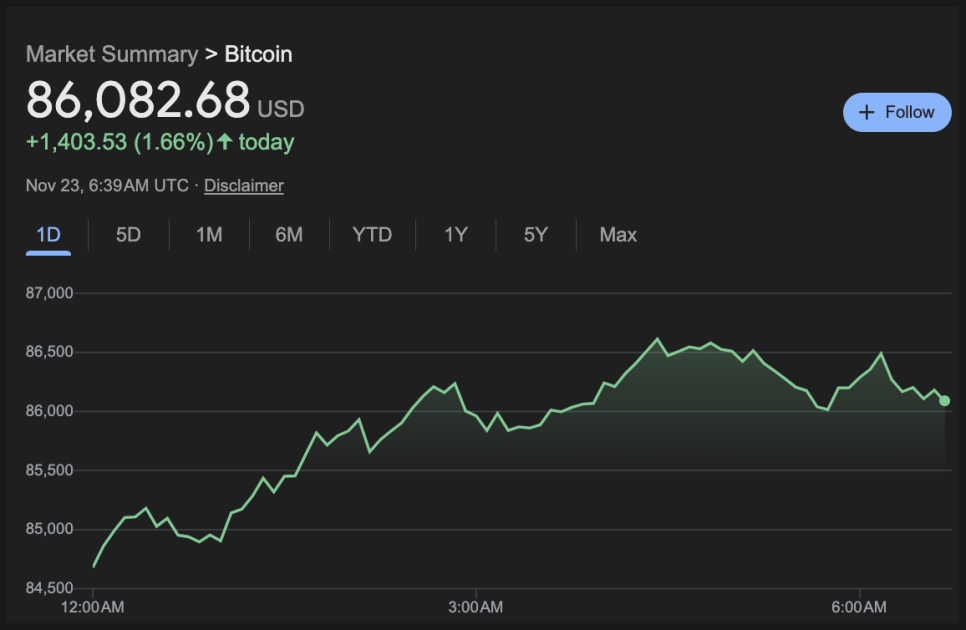The width and height of the screenshot is (966, 630).
Task: Show the 1M price chart
Action: (x=209, y=235)
